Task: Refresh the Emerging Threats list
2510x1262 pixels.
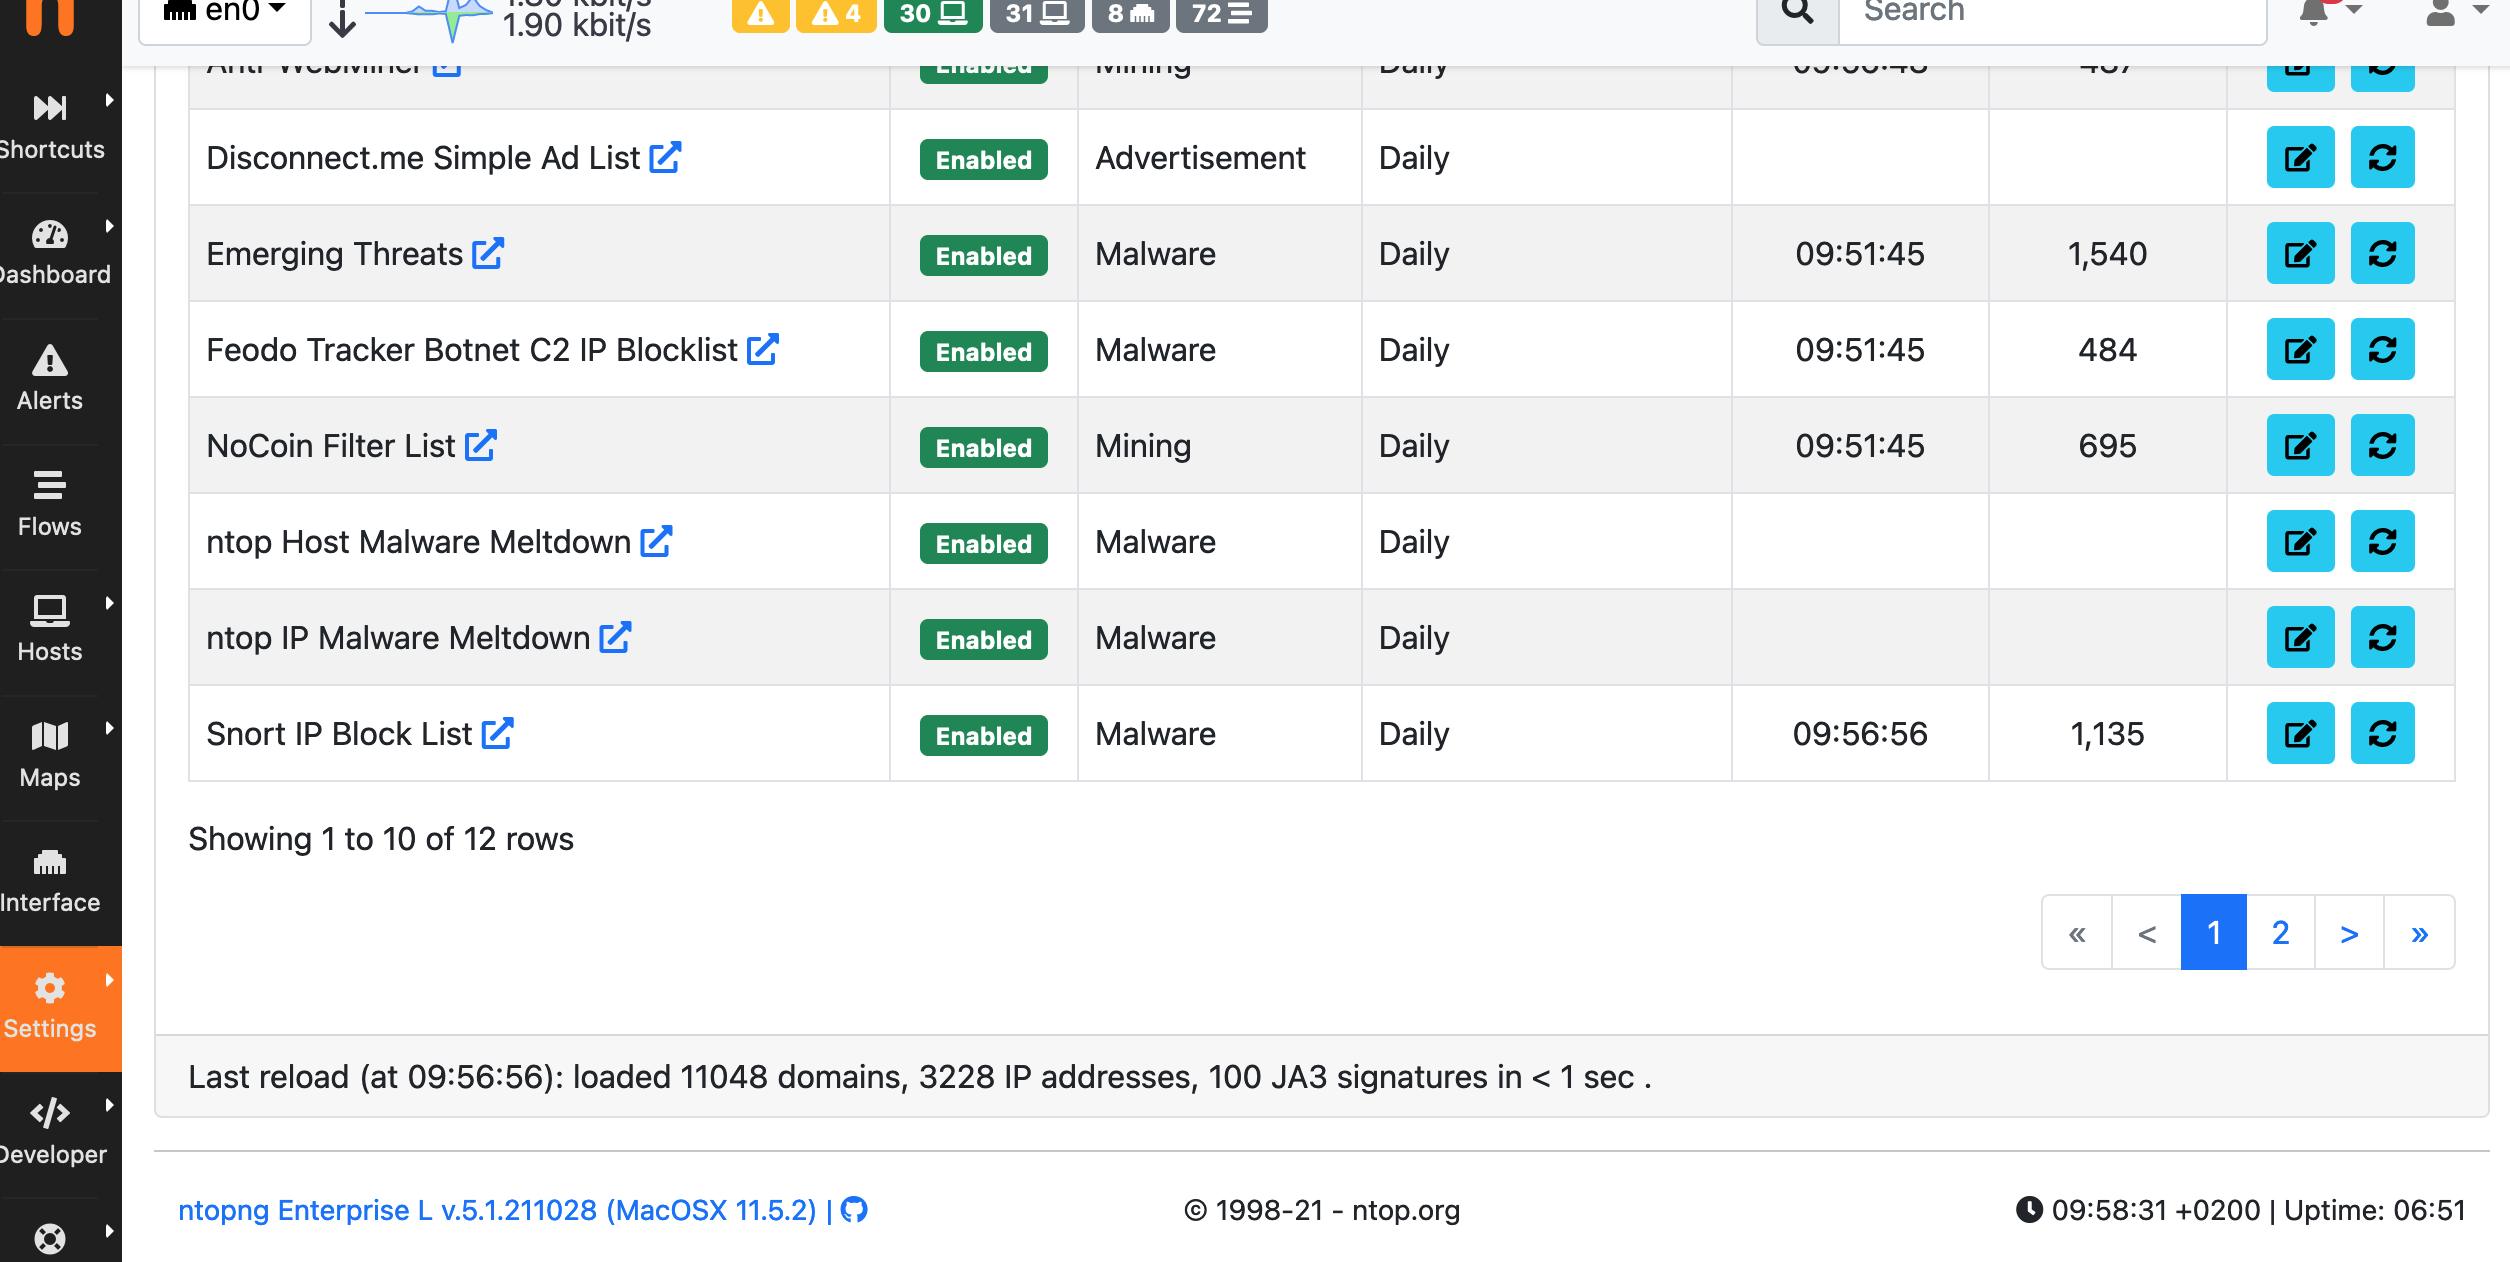Action: [2382, 253]
